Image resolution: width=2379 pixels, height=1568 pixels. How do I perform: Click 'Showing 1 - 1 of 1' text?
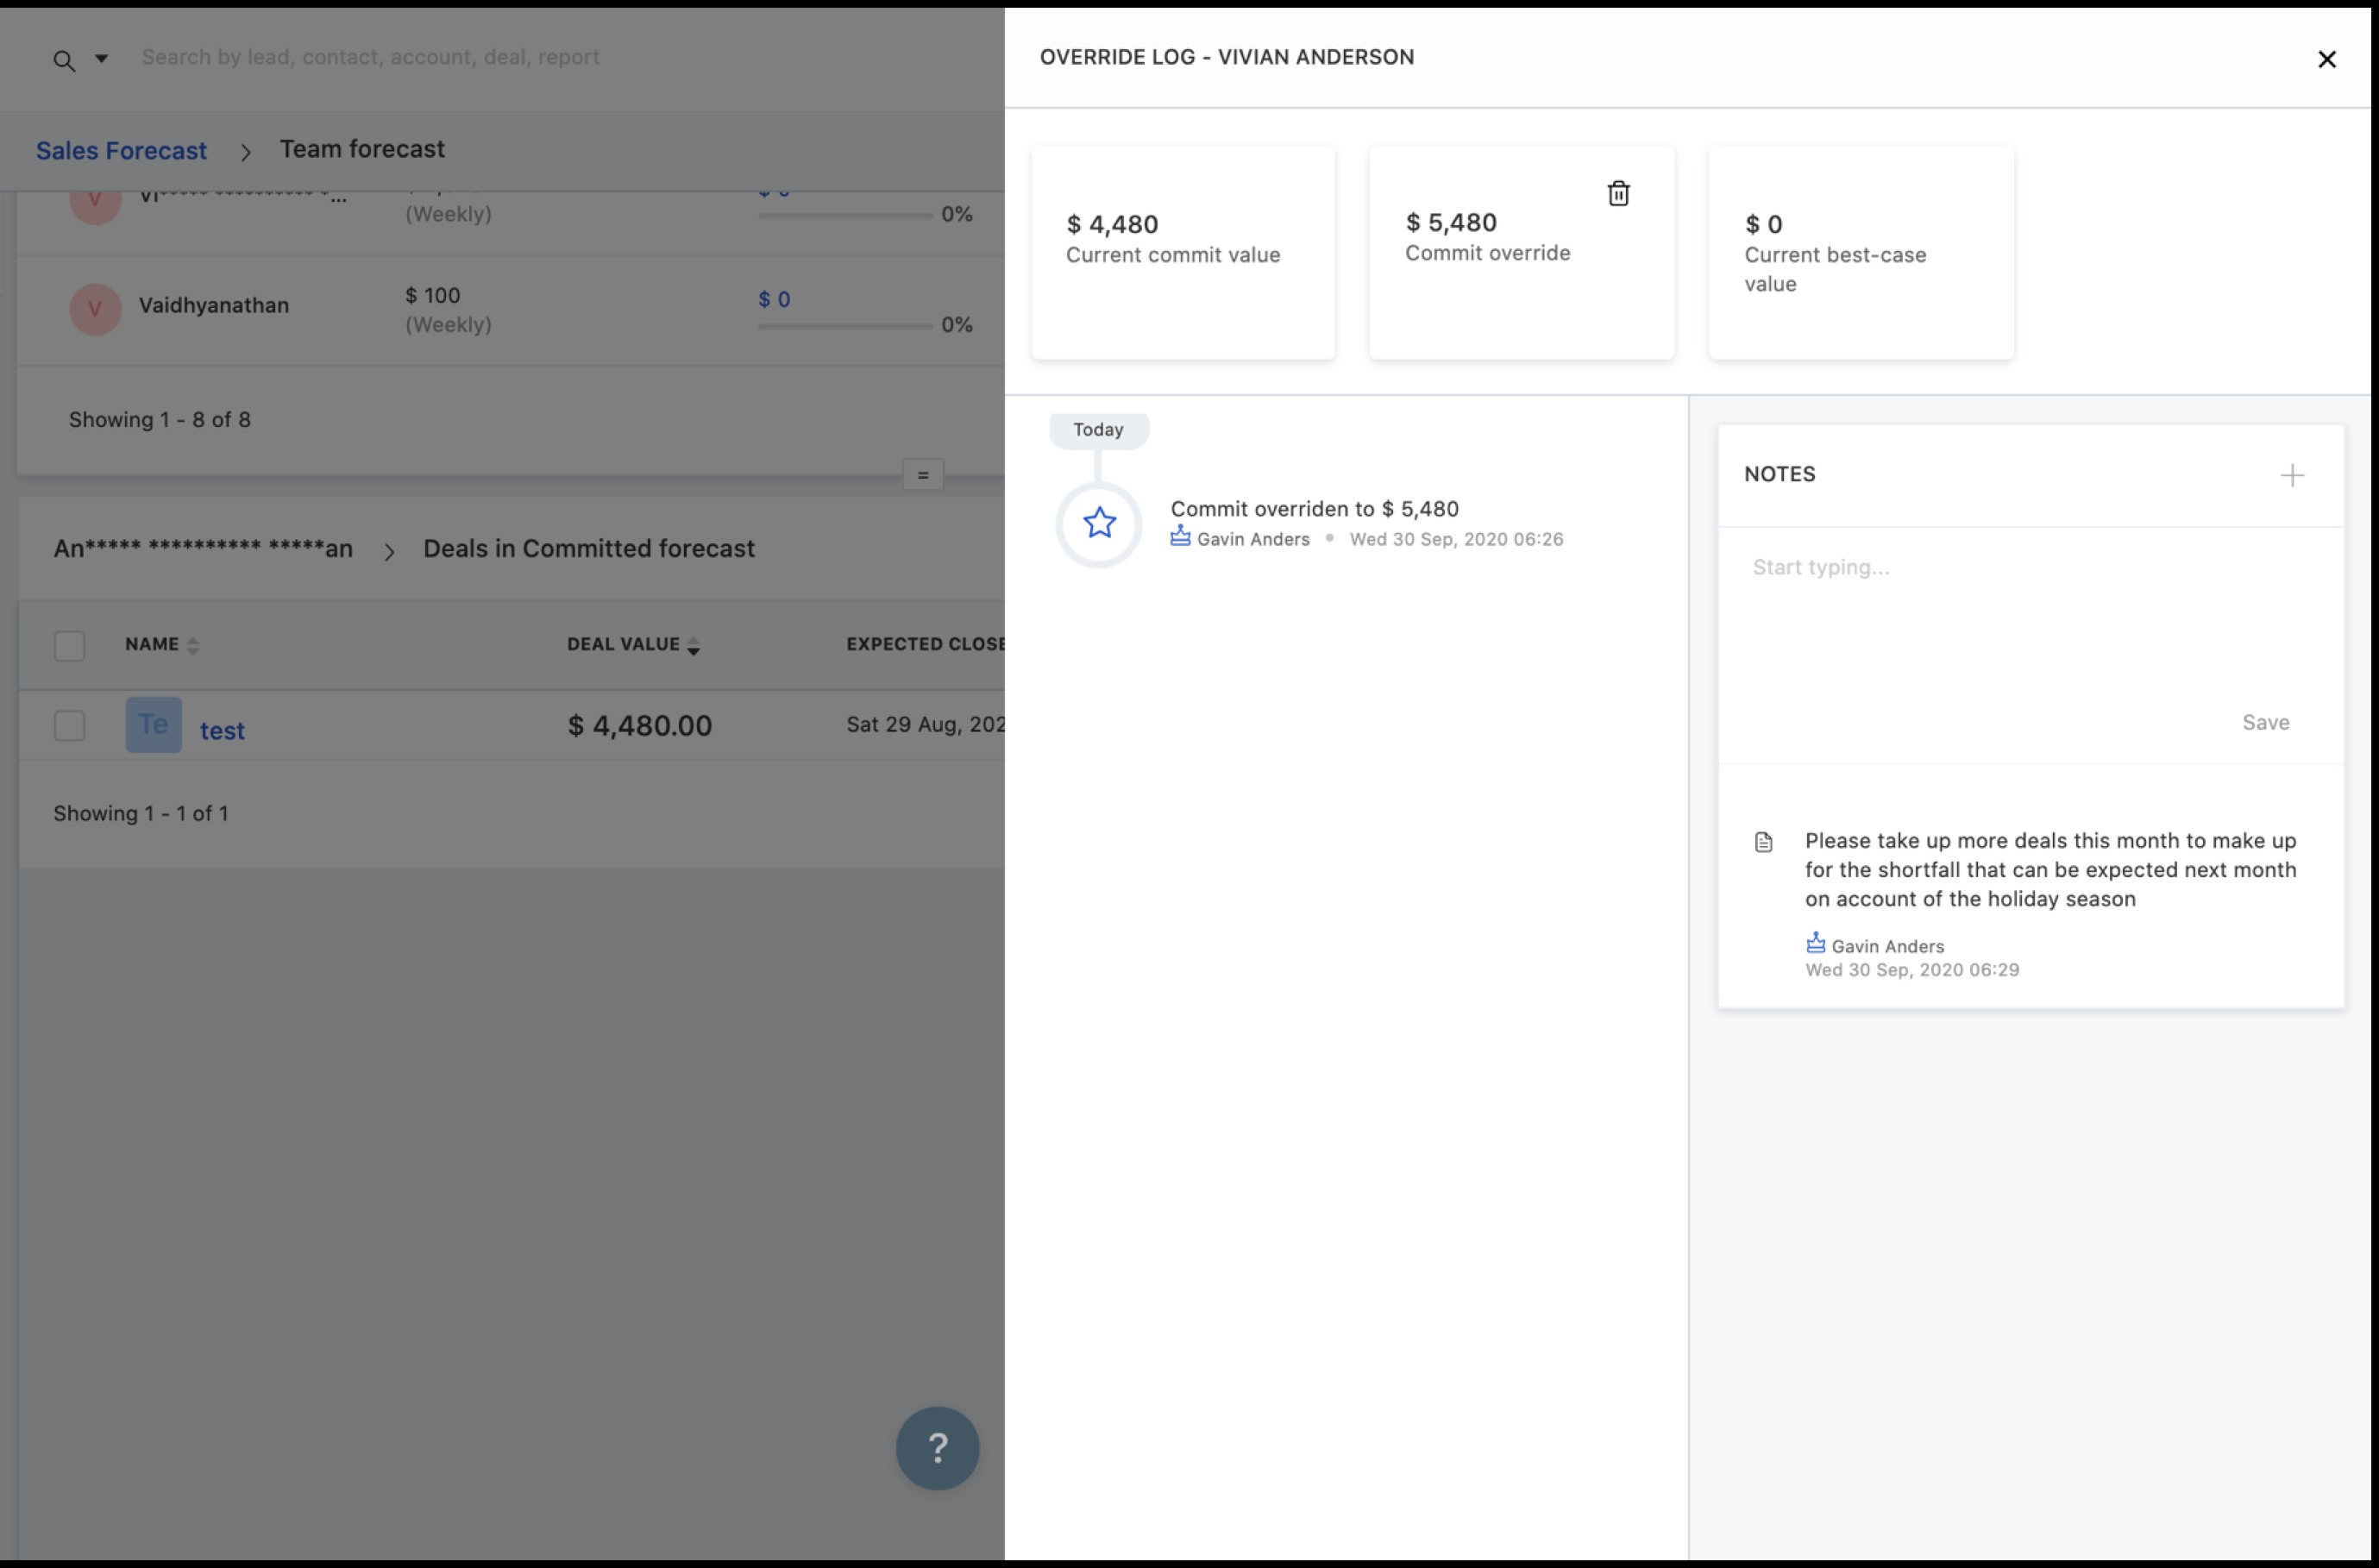tap(141, 814)
